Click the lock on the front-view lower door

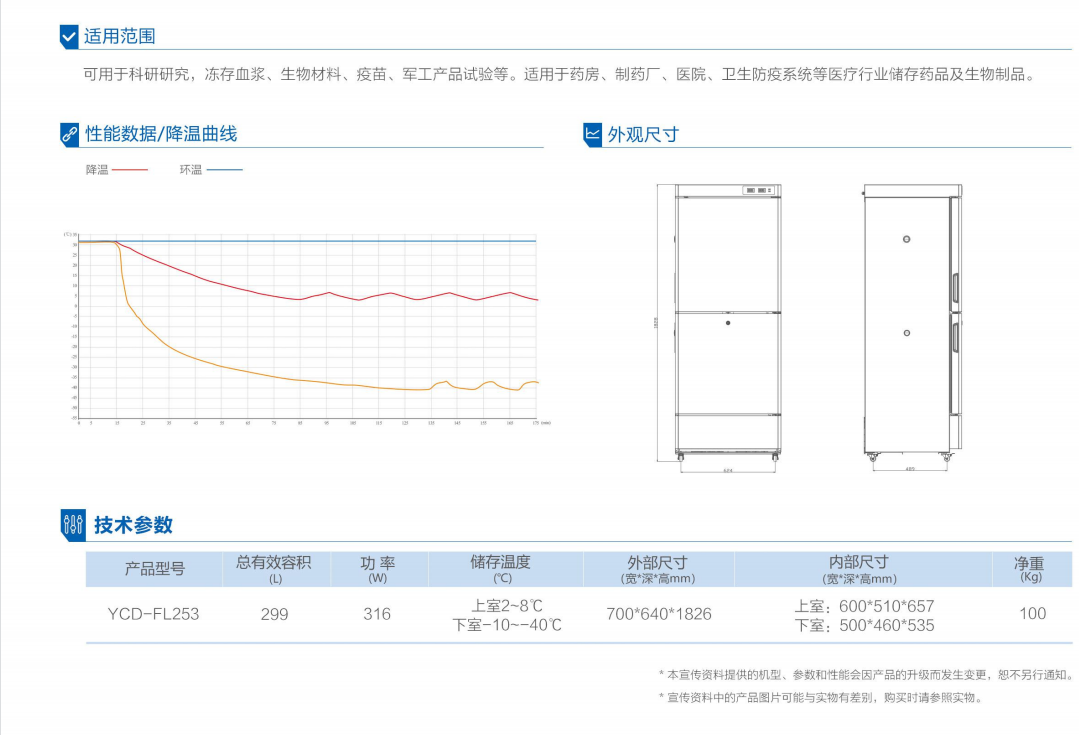pos(728,322)
